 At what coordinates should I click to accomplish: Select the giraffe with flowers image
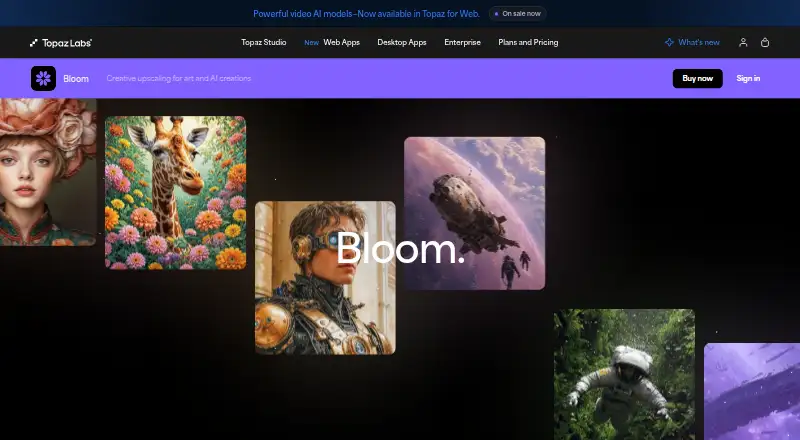pos(176,193)
